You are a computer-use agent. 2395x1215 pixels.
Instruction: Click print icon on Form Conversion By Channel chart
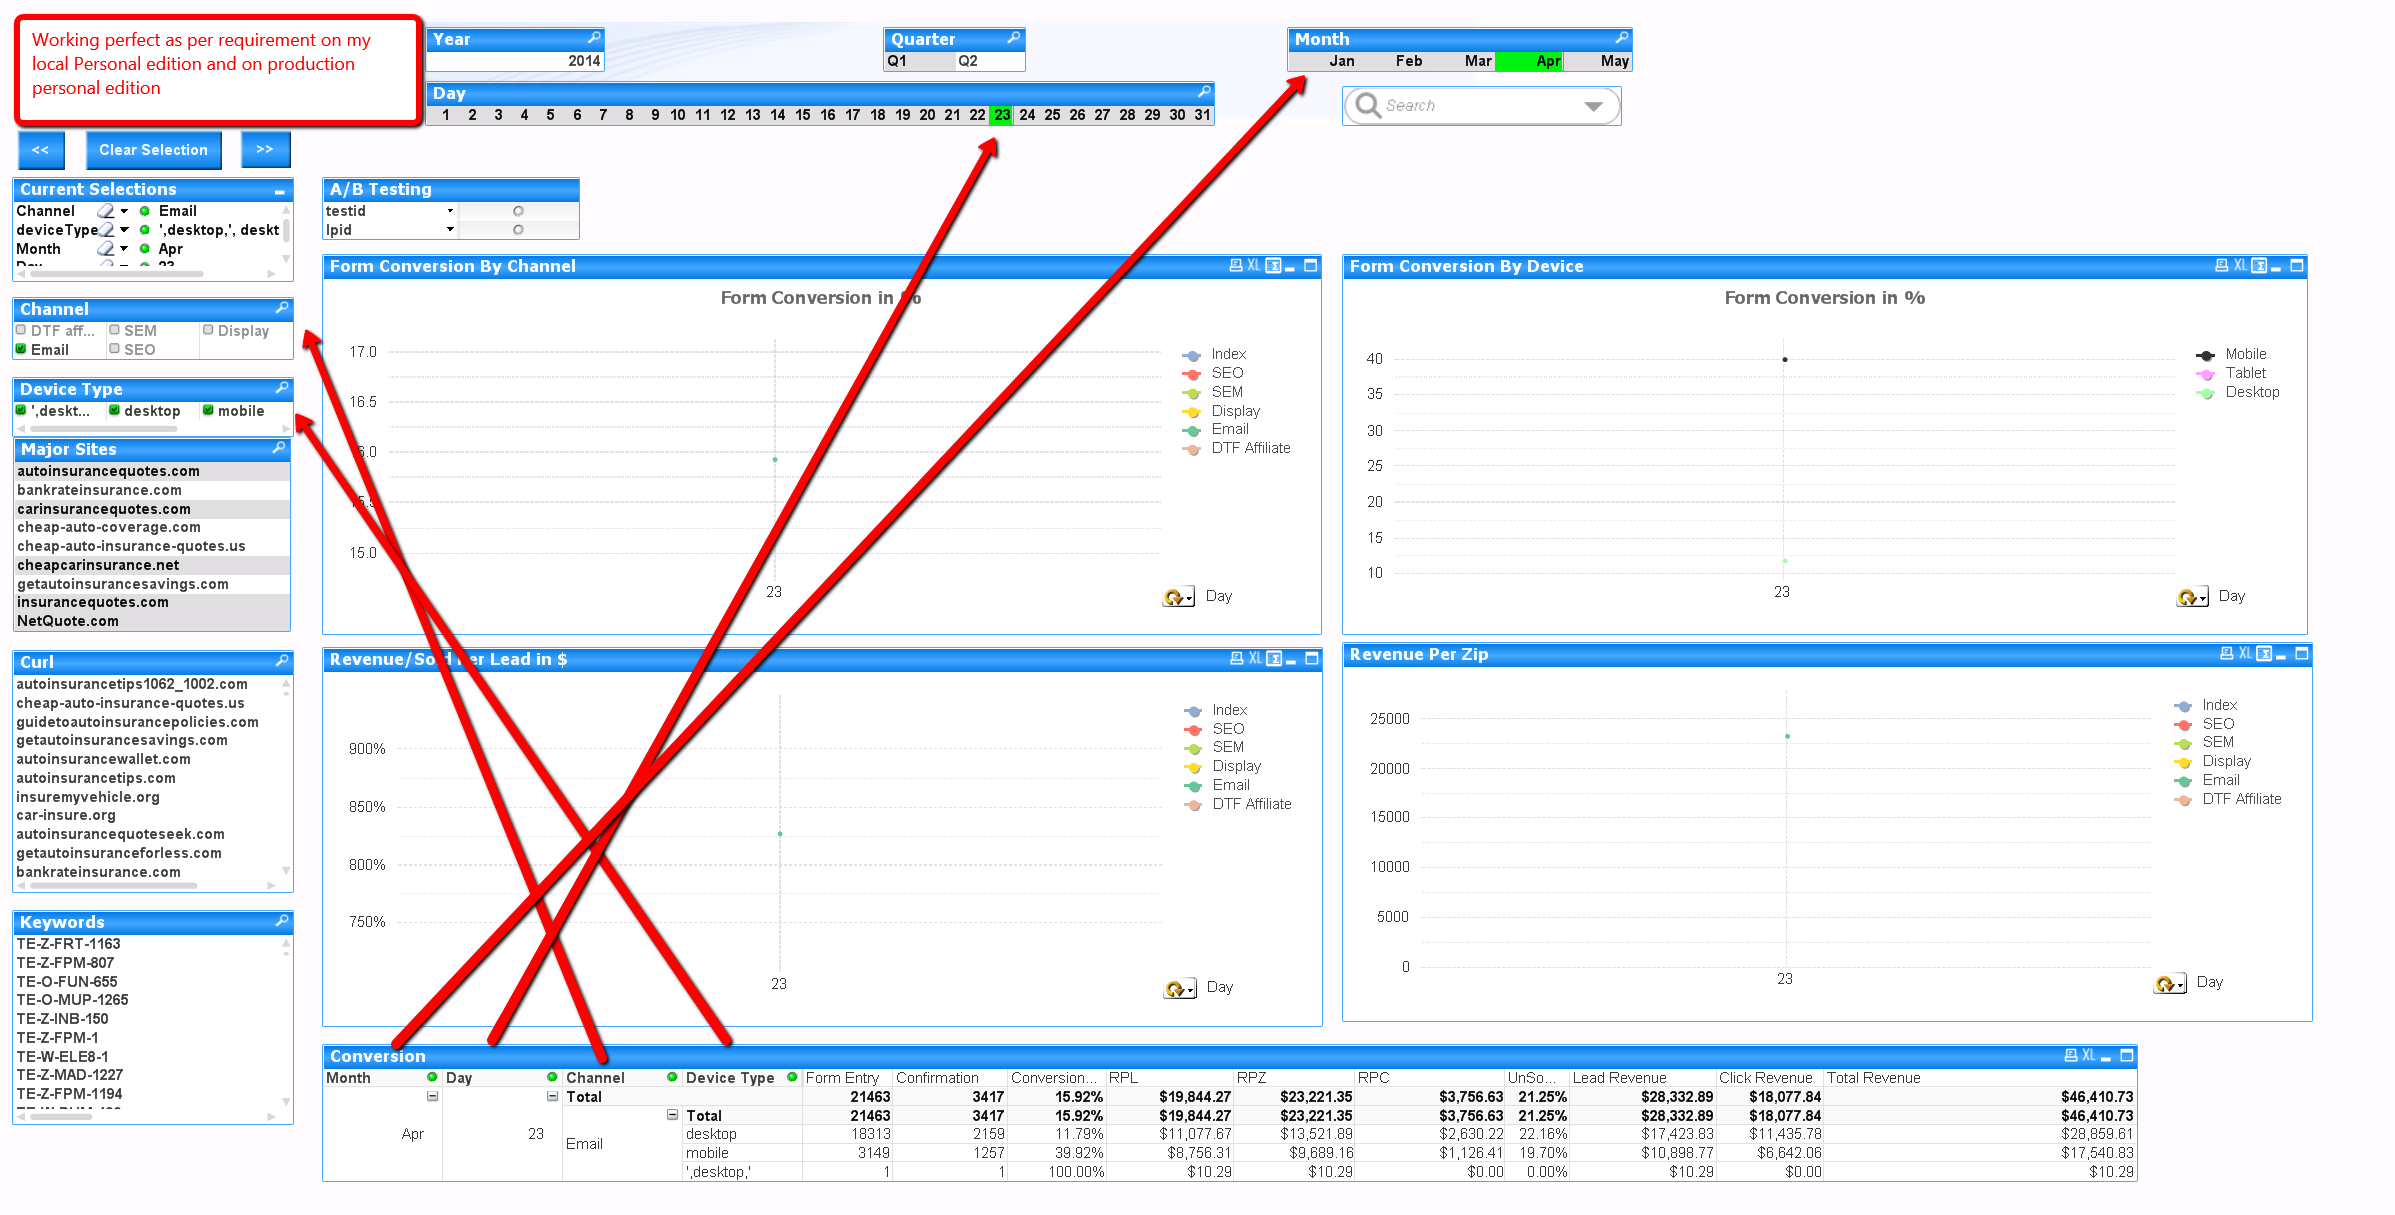click(1236, 266)
